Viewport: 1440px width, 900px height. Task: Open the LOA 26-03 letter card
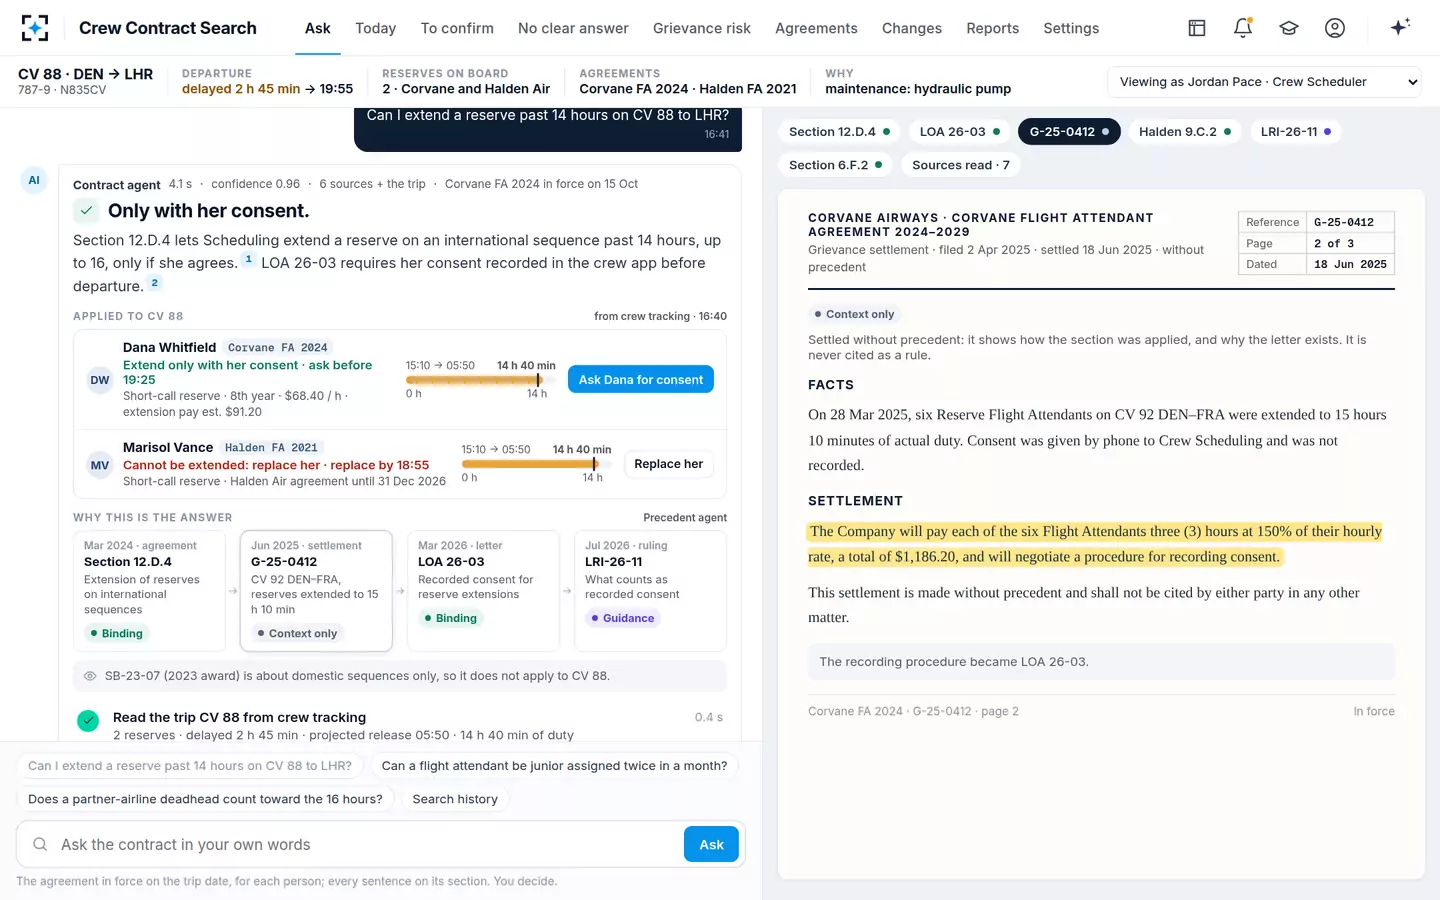(x=483, y=590)
